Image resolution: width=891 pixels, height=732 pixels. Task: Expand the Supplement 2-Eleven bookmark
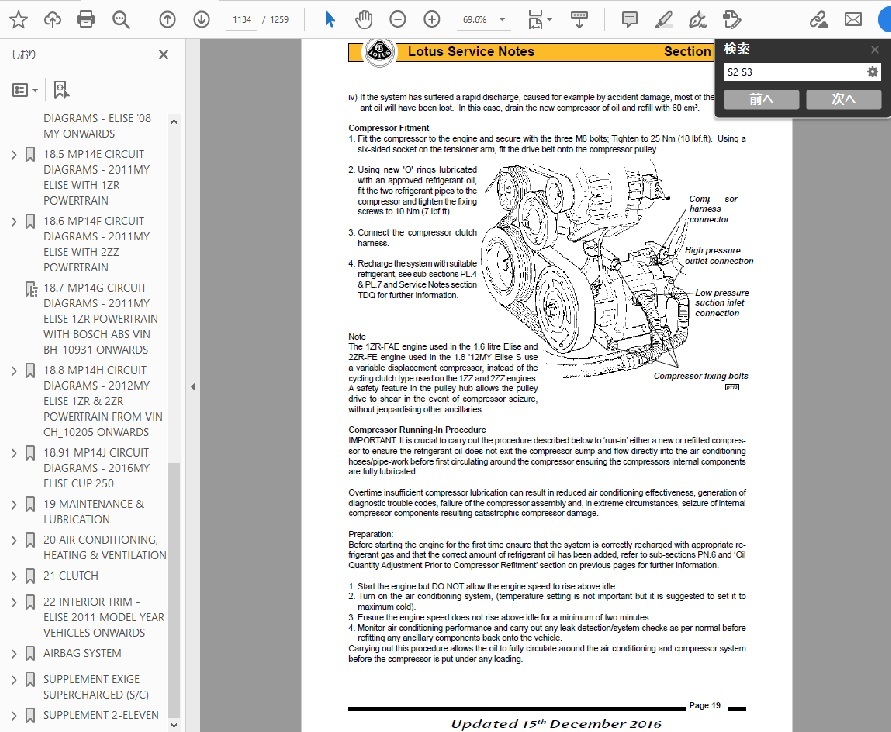14,716
